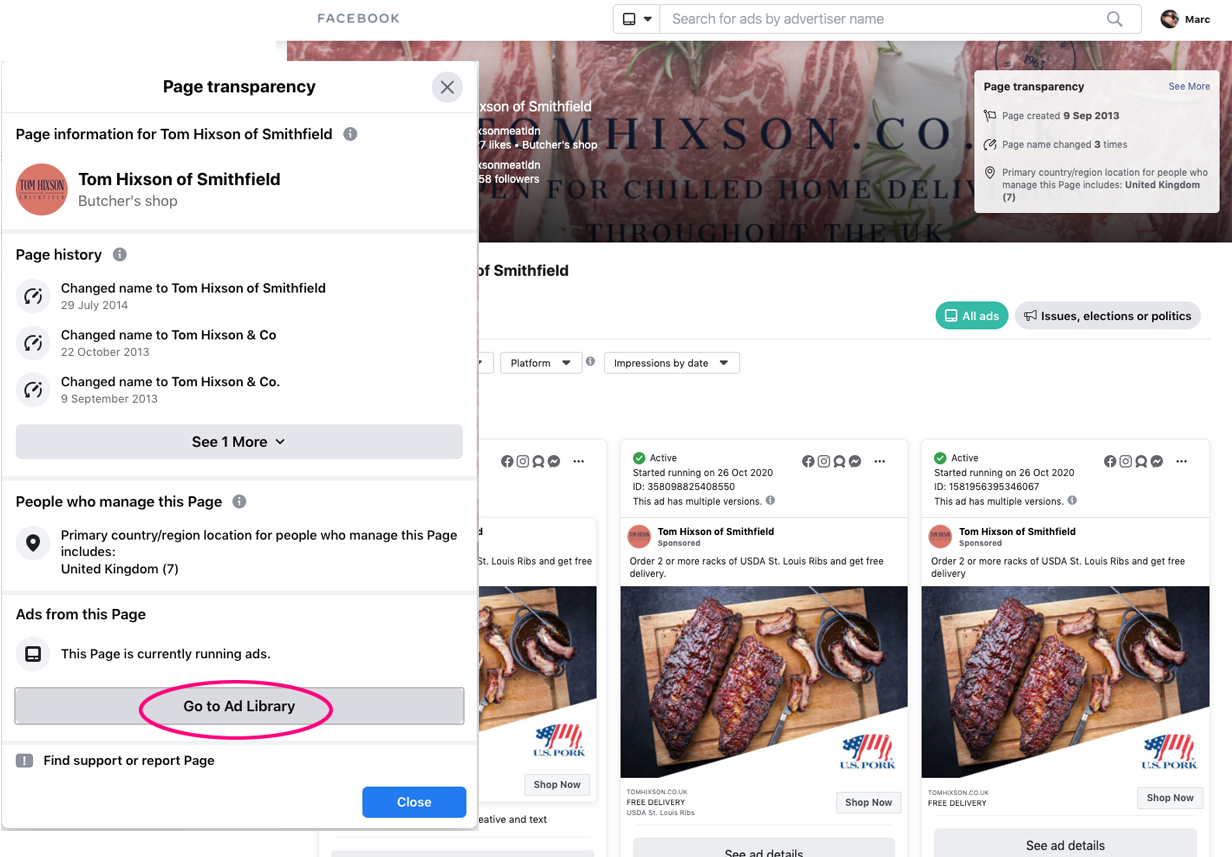Open three-dots menu on ad ID 358098825408550
The height and width of the screenshot is (857, 1232).
coord(880,462)
